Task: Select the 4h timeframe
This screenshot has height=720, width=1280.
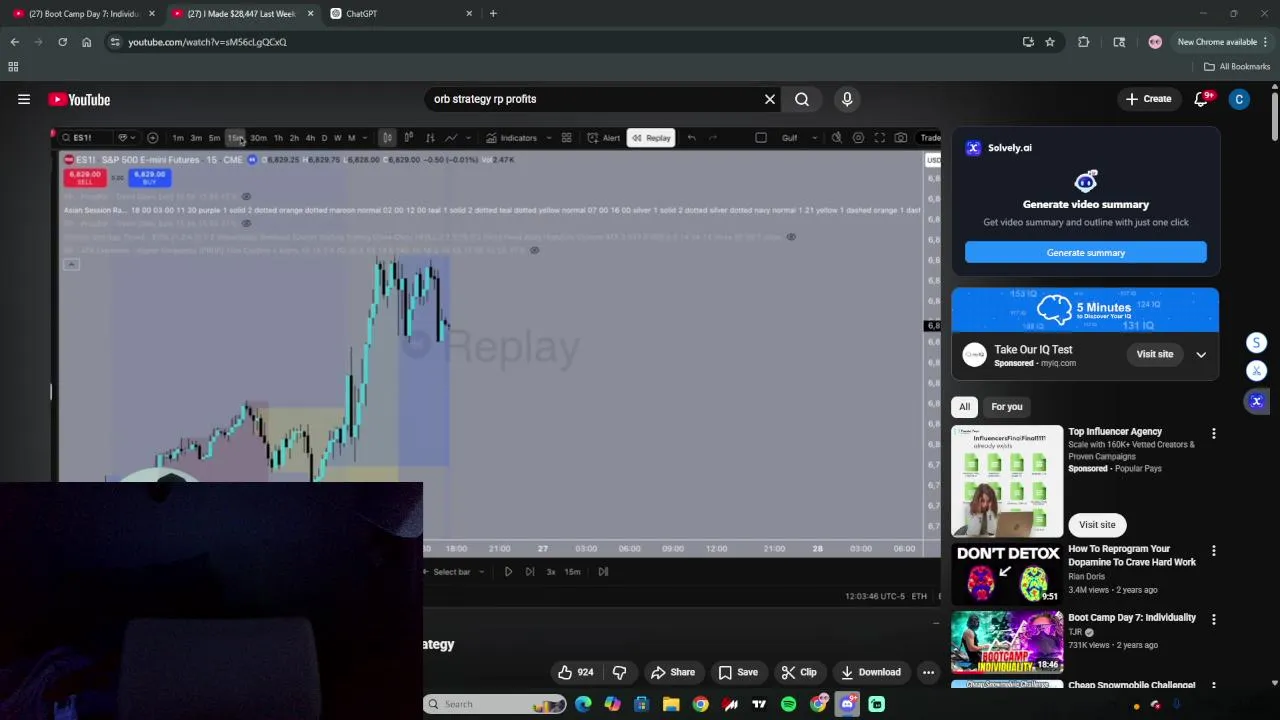Action: coord(310,138)
